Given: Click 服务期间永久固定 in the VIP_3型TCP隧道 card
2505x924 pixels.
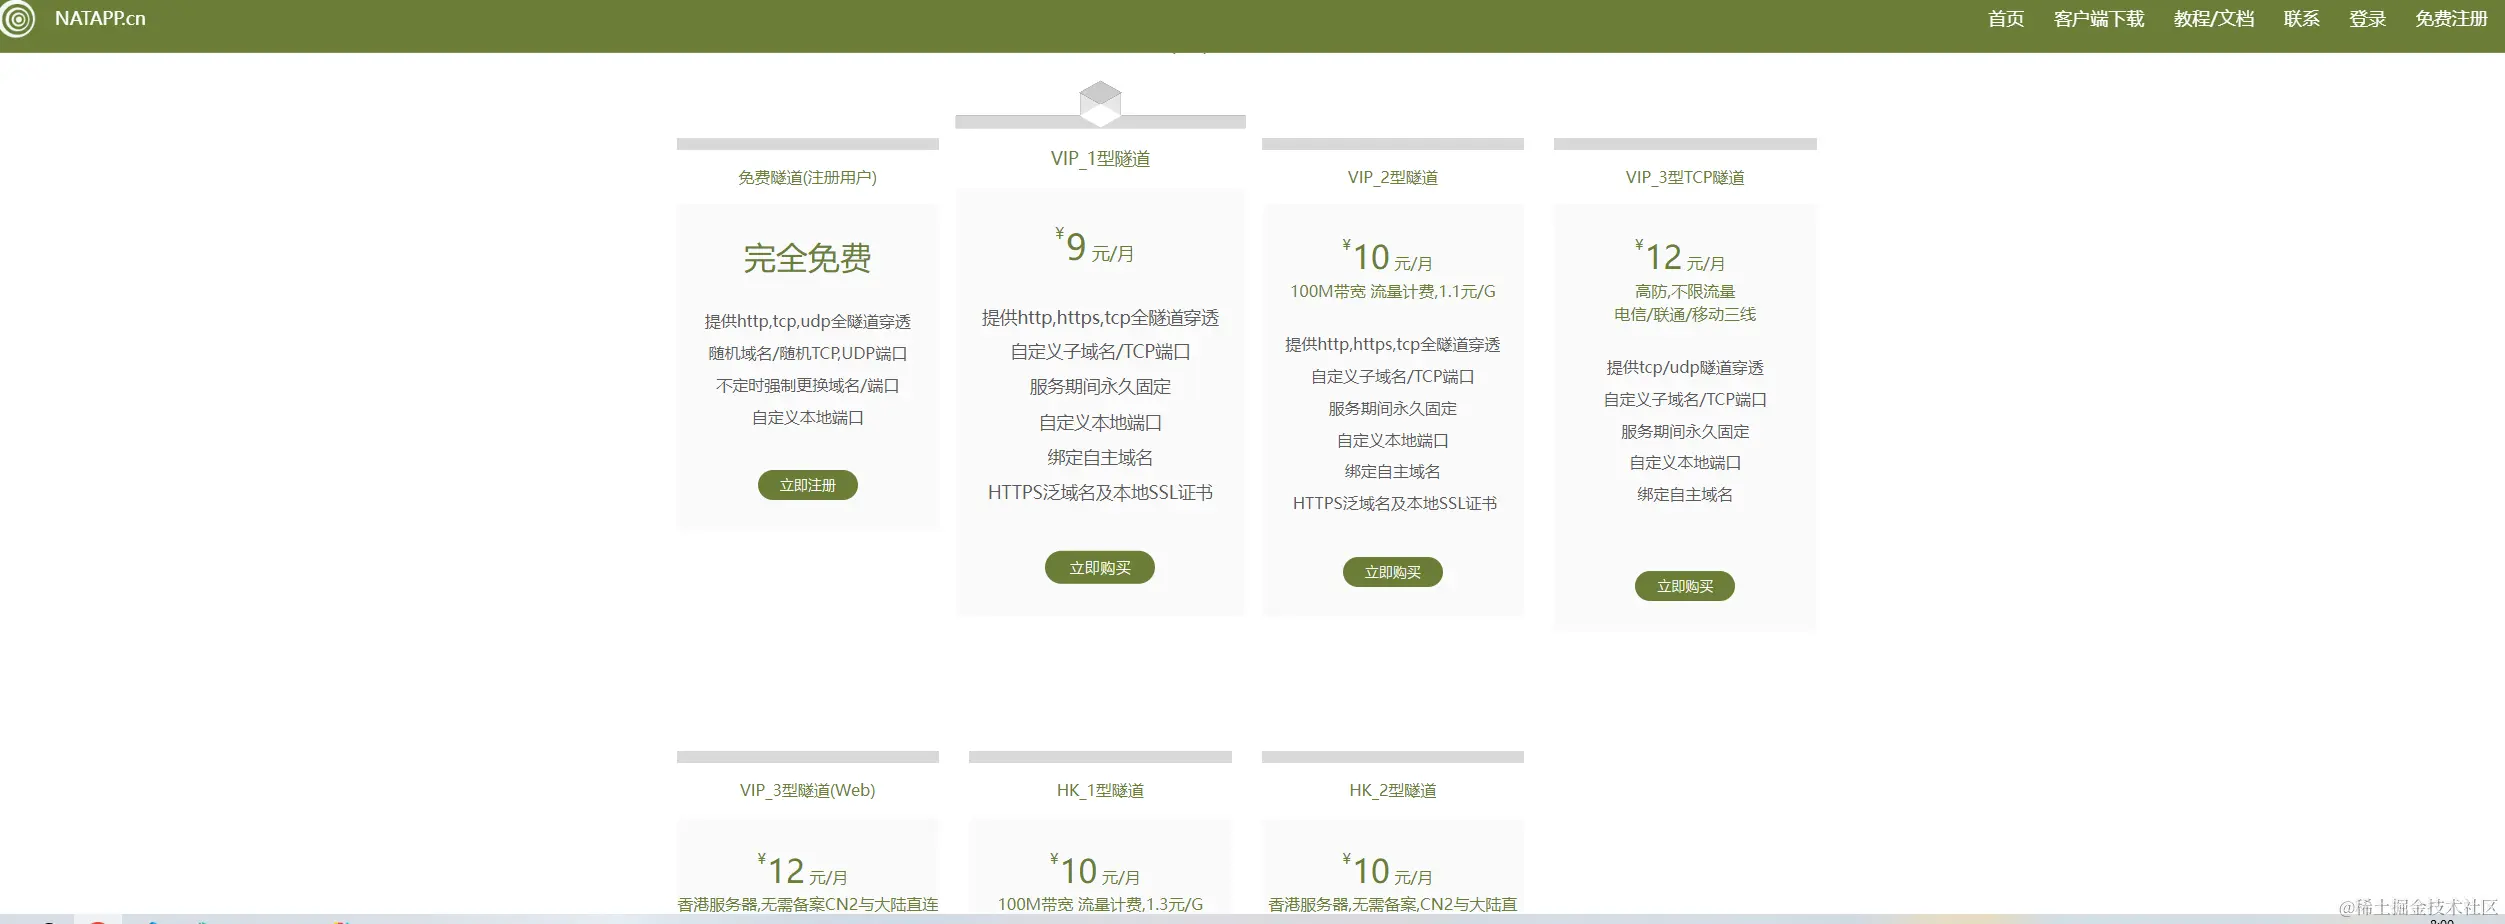Looking at the screenshot, I should pyautogui.click(x=1685, y=431).
